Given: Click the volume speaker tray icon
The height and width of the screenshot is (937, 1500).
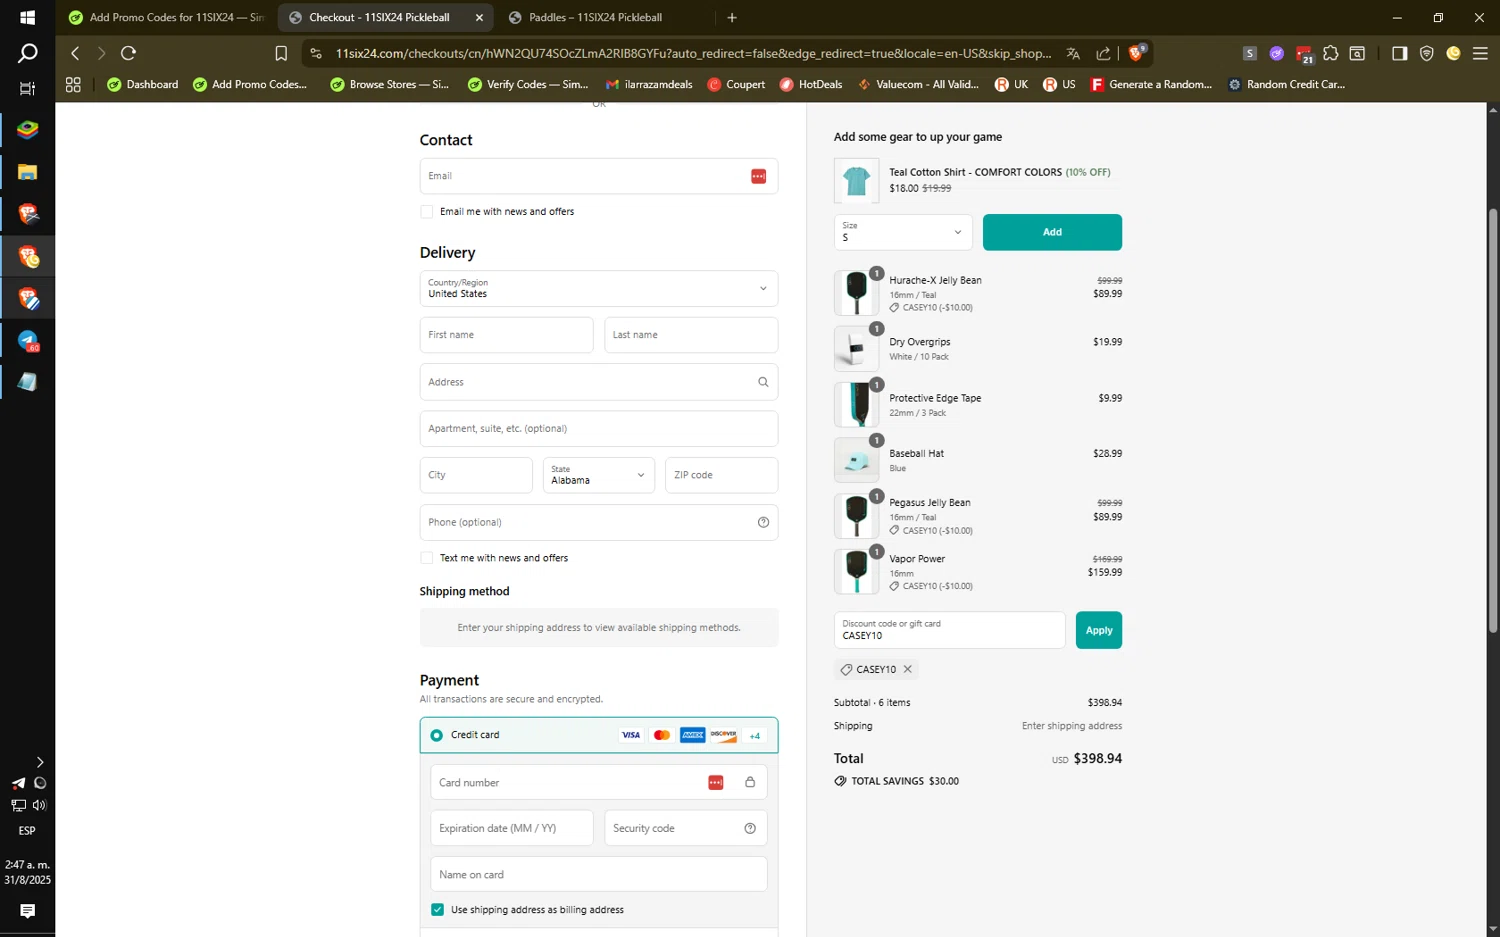Looking at the screenshot, I should (39, 805).
